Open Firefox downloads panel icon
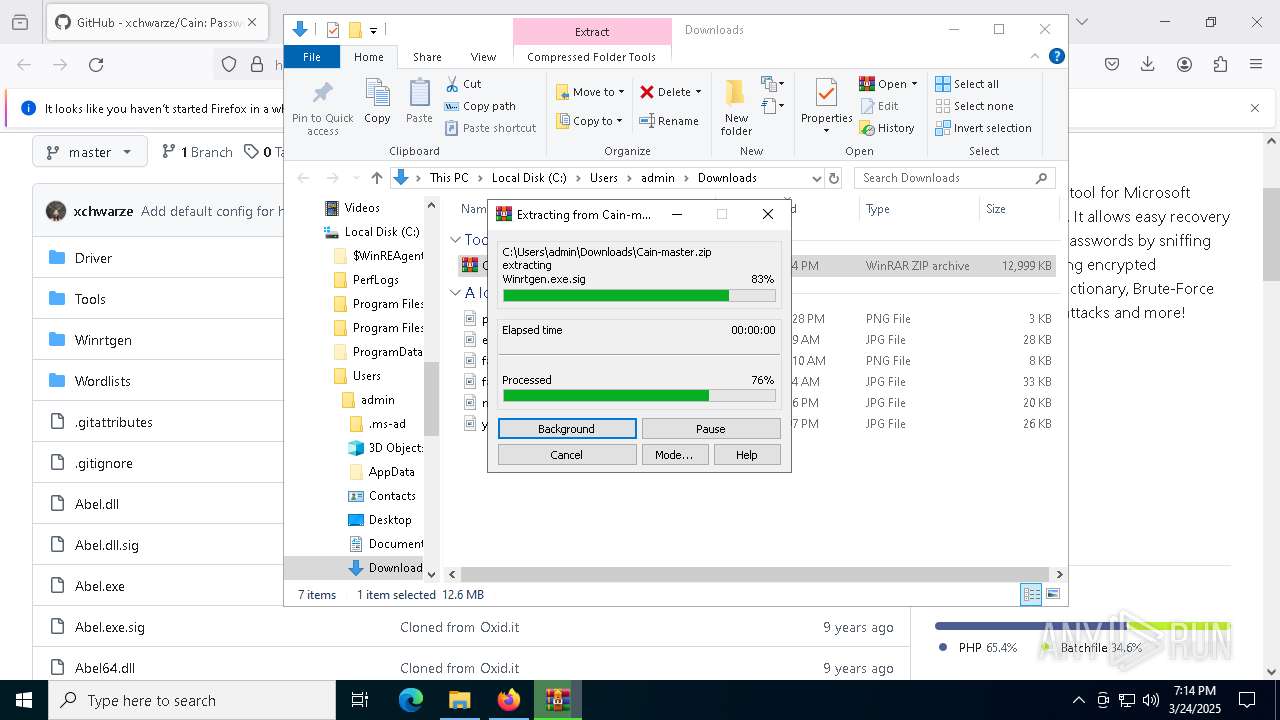 click(1148, 65)
